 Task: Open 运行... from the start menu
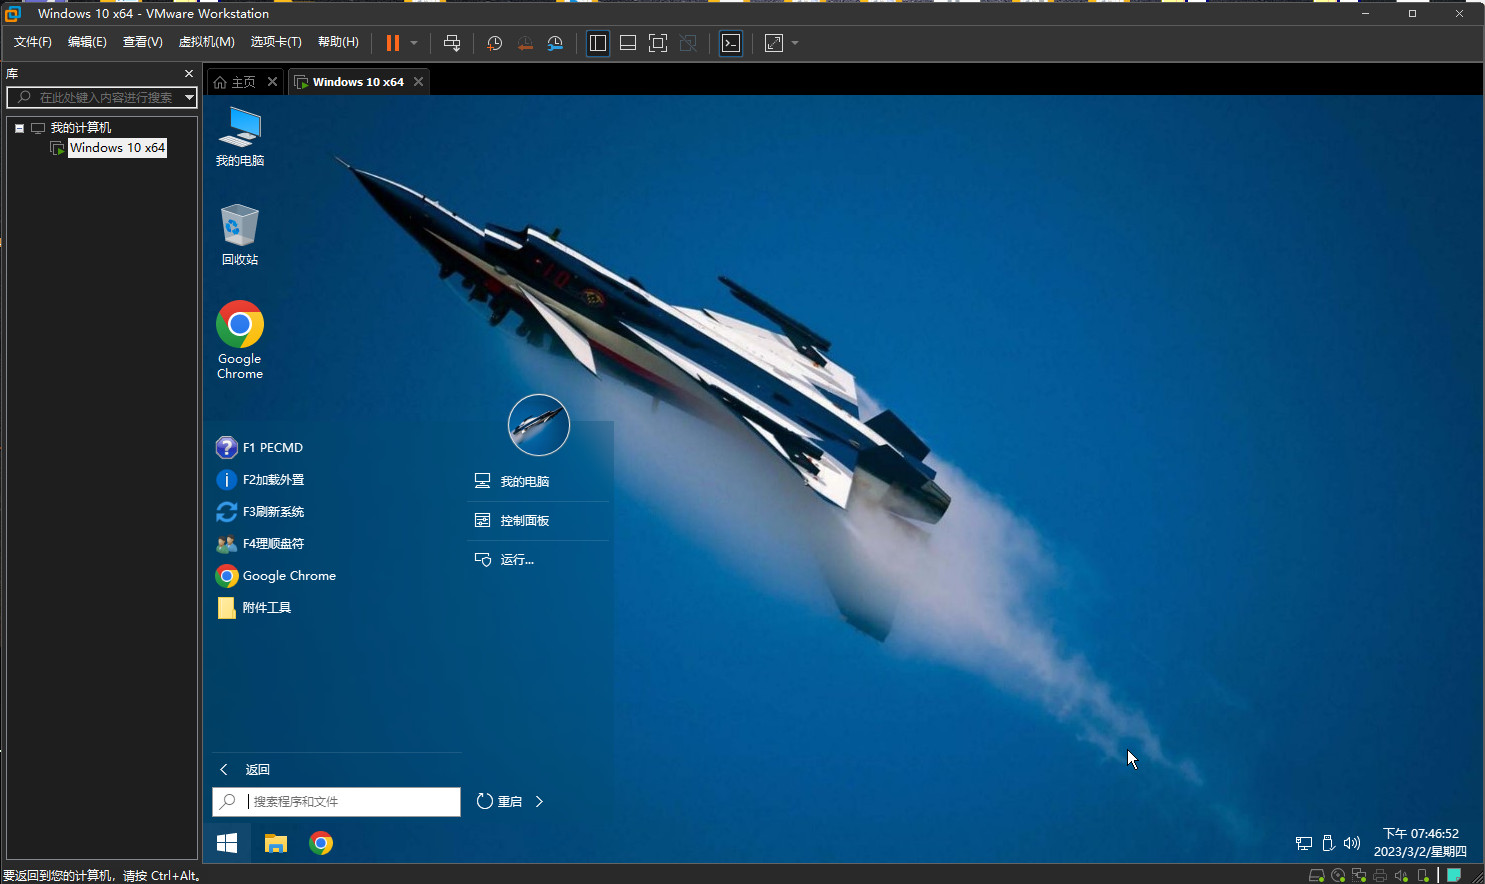(x=538, y=560)
